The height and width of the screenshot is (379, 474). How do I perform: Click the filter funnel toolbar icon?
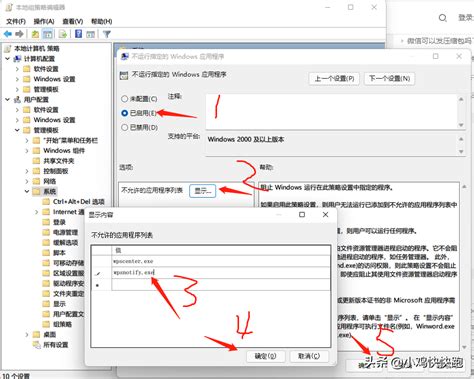pyautogui.click(x=107, y=34)
